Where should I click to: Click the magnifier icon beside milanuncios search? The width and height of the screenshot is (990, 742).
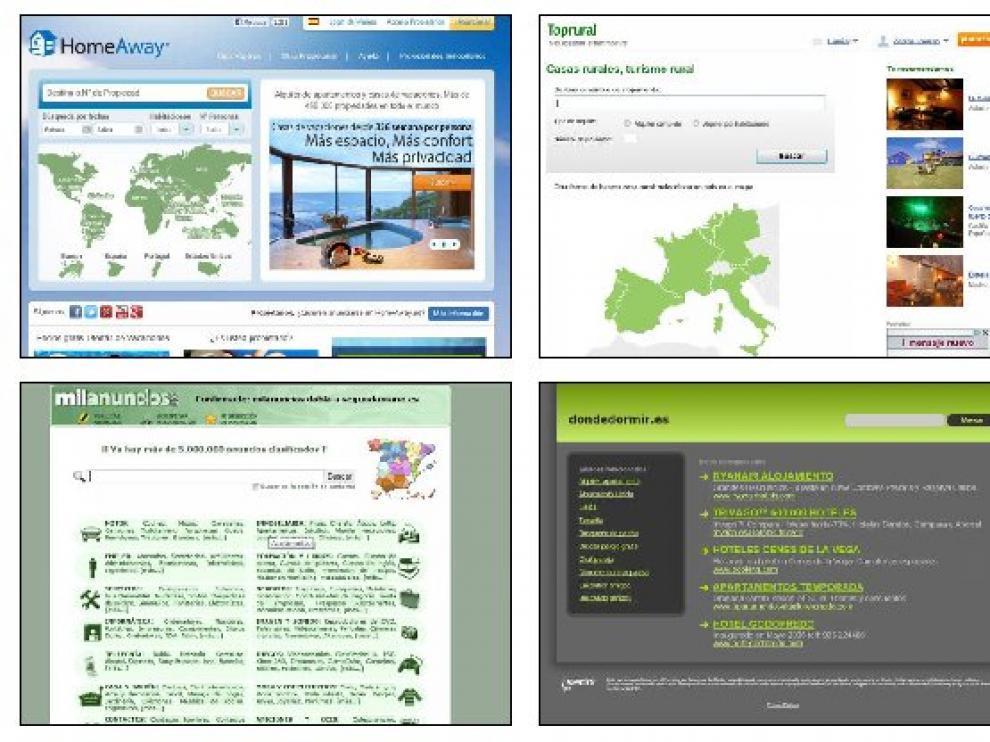[x=79, y=476]
